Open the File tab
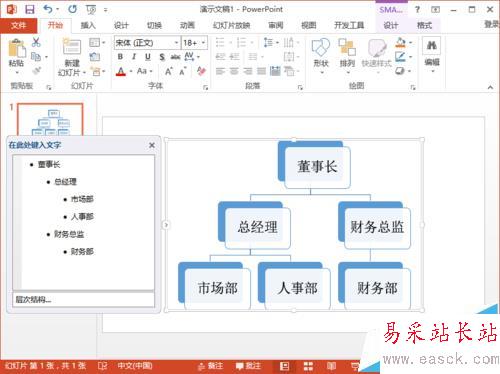Screen dimensions: 500x374 pyautogui.click(x=19, y=25)
